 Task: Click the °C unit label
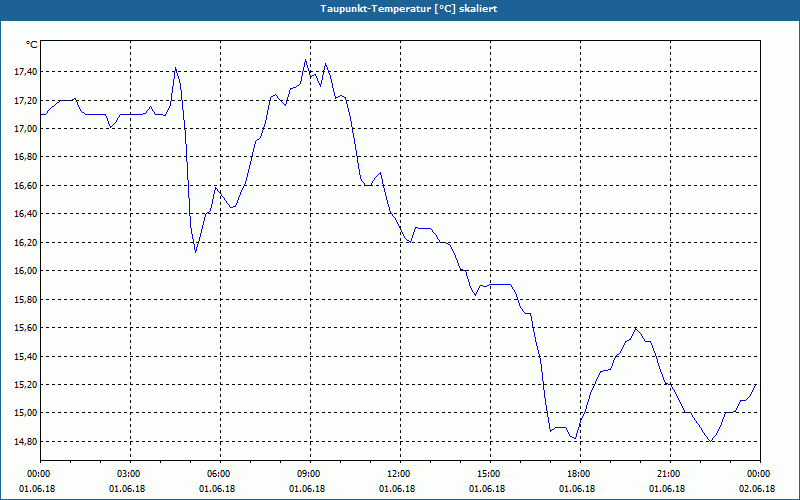coord(32,45)
